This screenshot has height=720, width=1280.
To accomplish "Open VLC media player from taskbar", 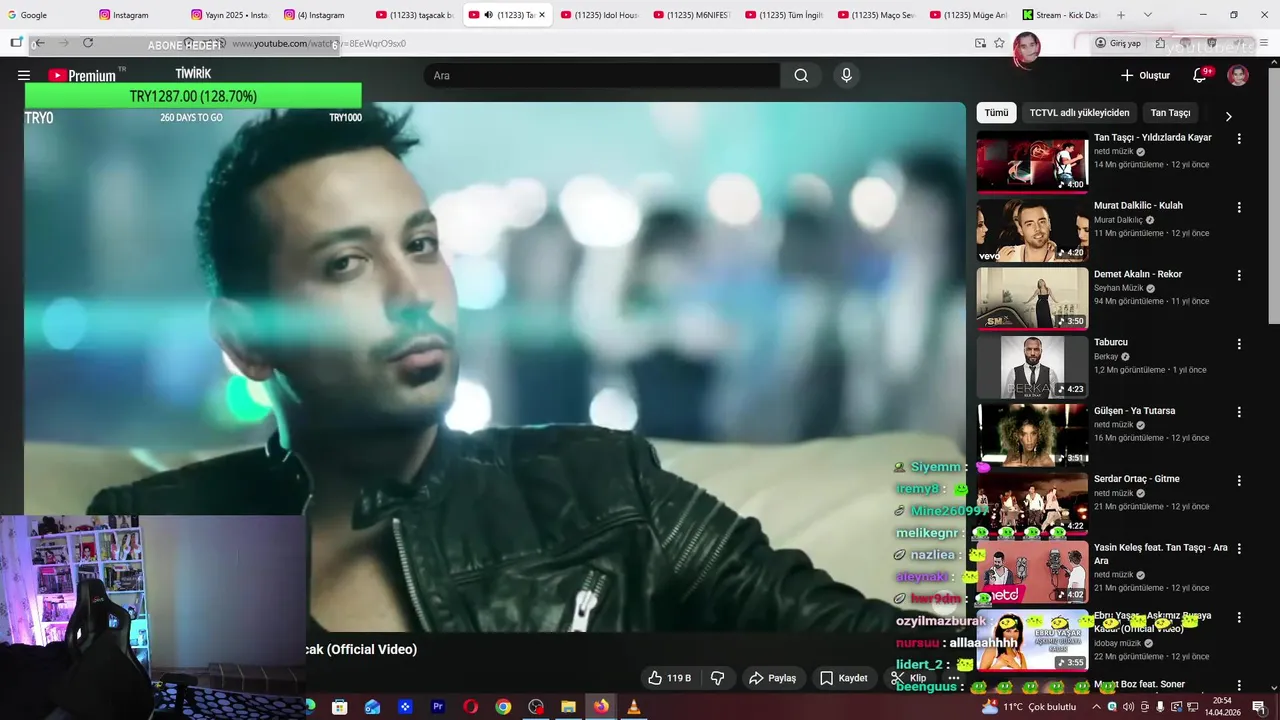I will point(633,706).
